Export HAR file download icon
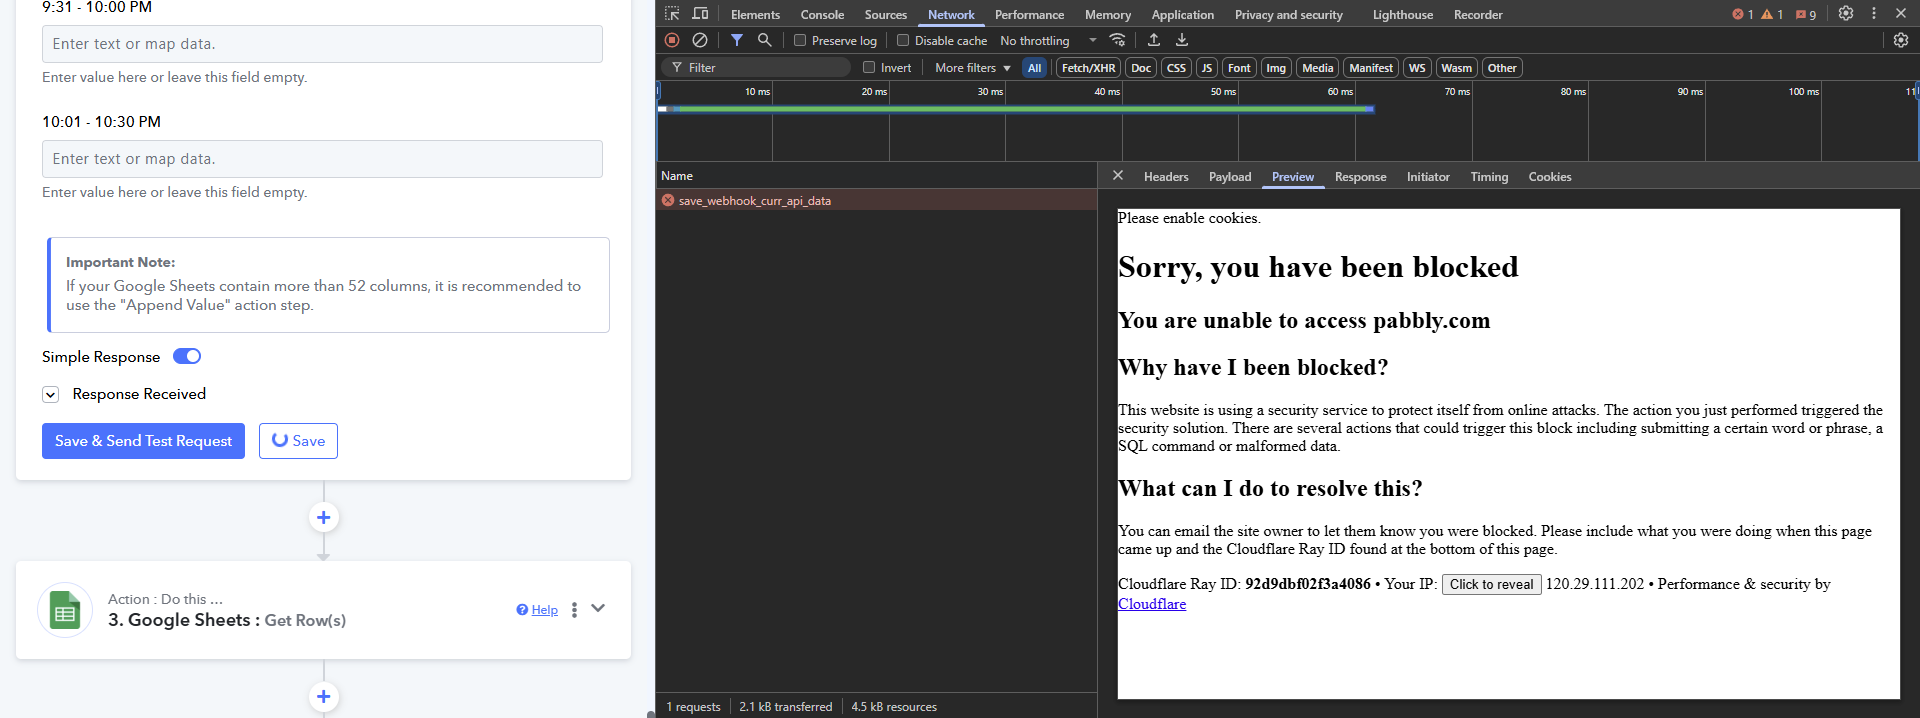1920x718 pixels. pyautogui.click(x=1182, y=40)
